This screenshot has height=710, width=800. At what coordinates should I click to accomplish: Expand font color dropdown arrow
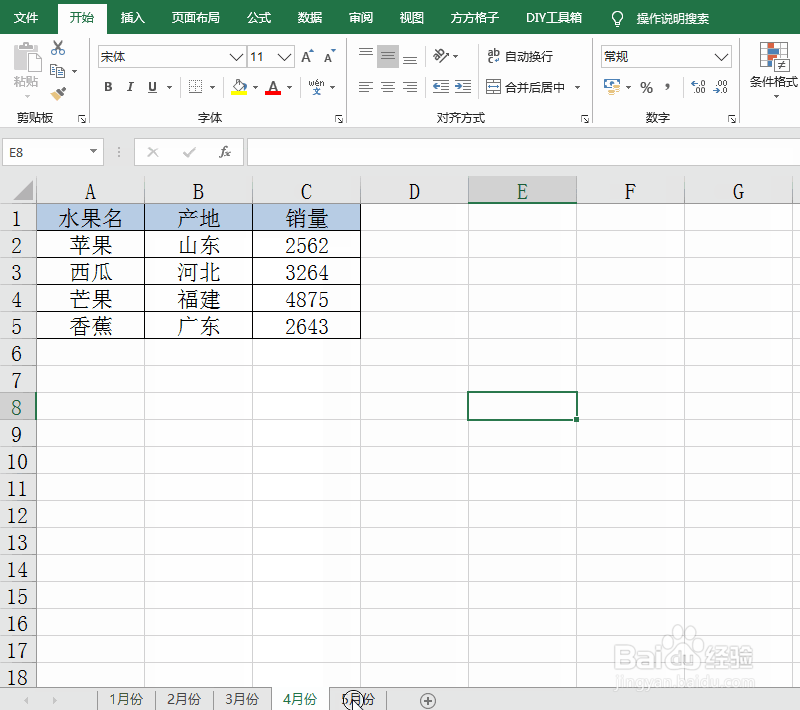click(x=290, y=87)
